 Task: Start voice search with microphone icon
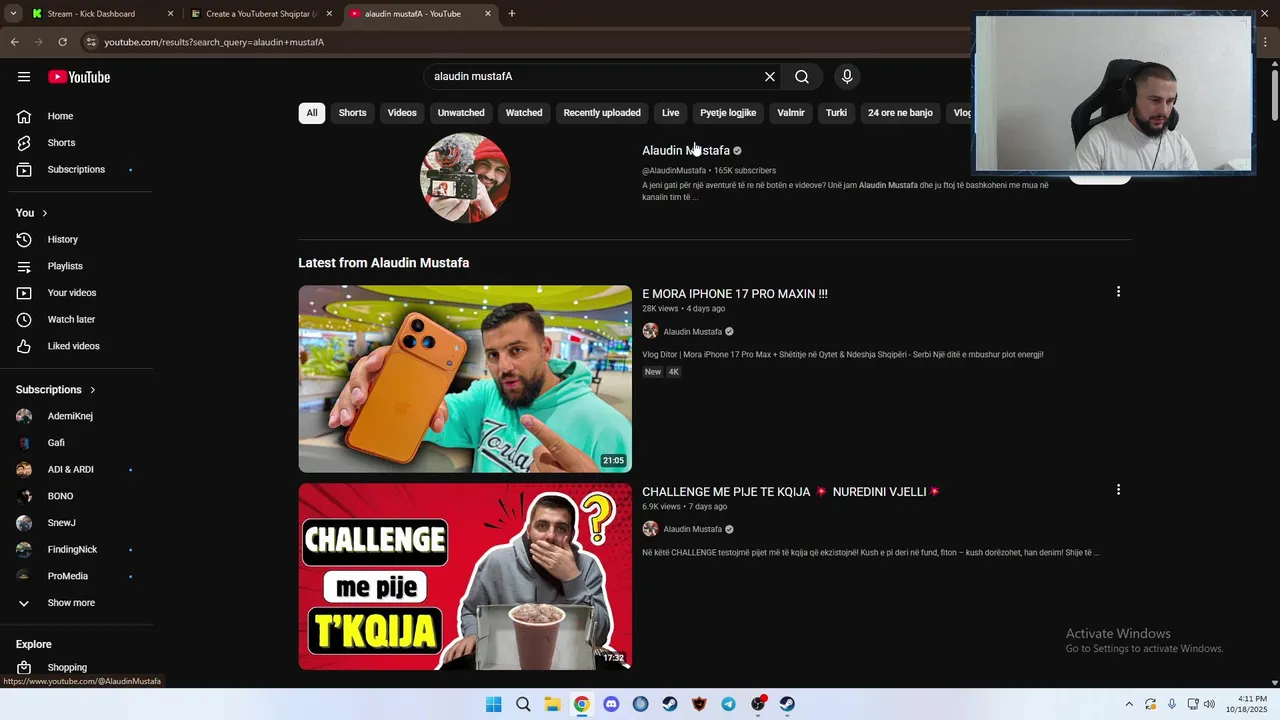847,77
